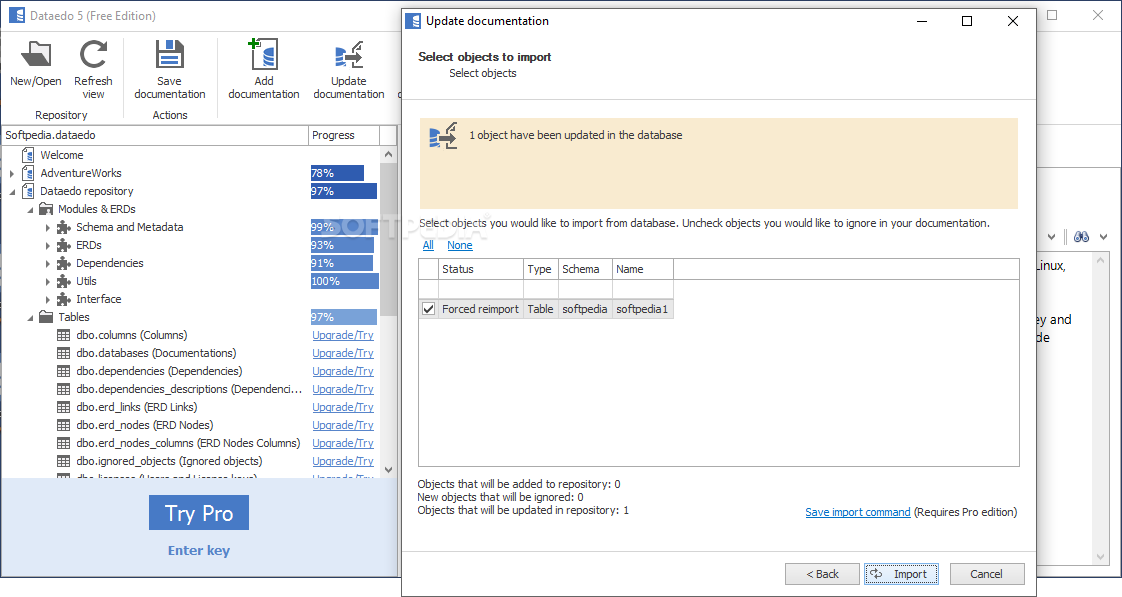This screenshot has height=597, width=1122.
Task: Click Dataedo repository 97% progress bar
Action: pyautogui.click(x=343, y=191)
